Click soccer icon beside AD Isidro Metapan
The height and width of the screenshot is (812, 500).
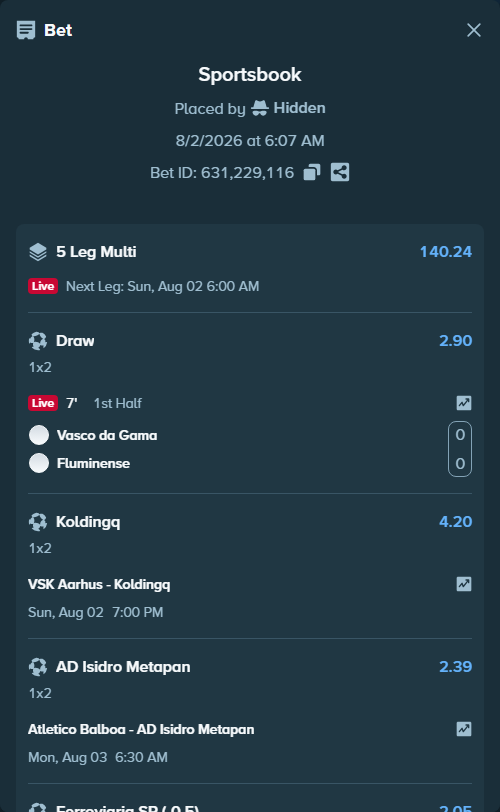[x=38, y=667]
